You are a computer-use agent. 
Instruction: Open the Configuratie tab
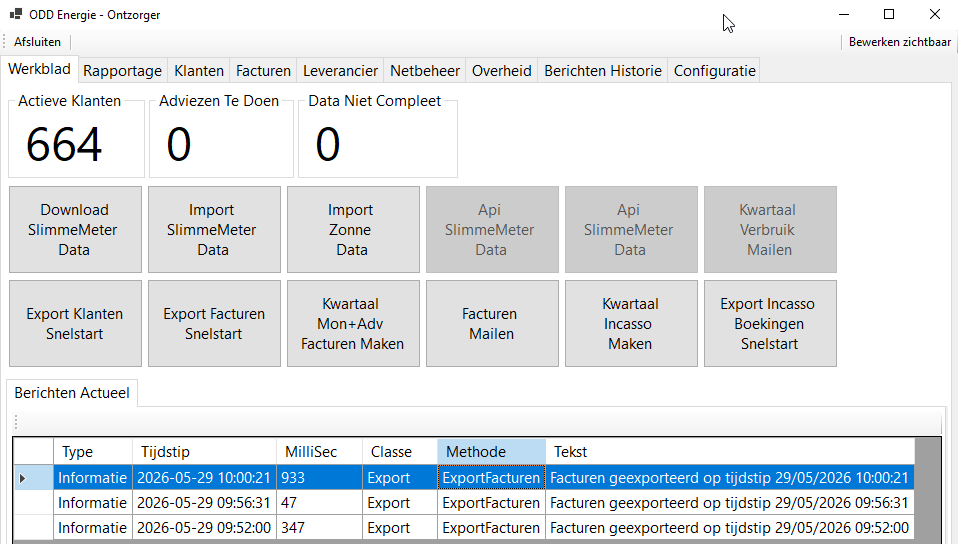click(714, 71)
